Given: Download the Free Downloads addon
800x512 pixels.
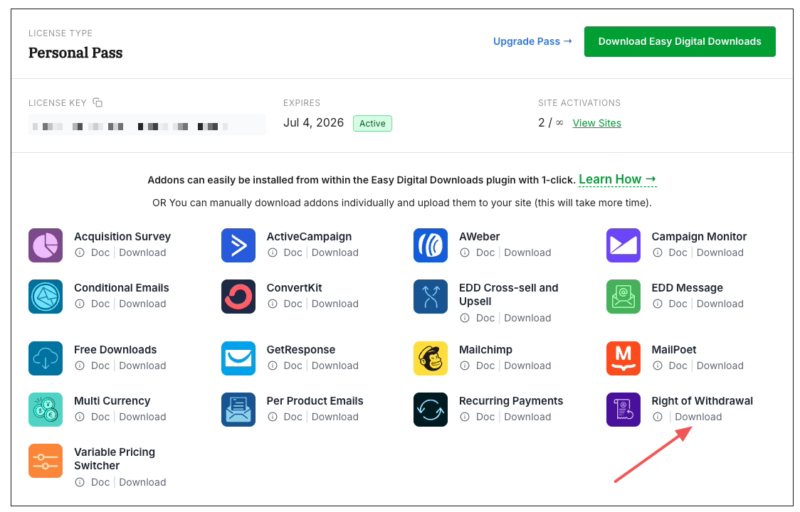Looking at the screenshot, I should (142, 366).
